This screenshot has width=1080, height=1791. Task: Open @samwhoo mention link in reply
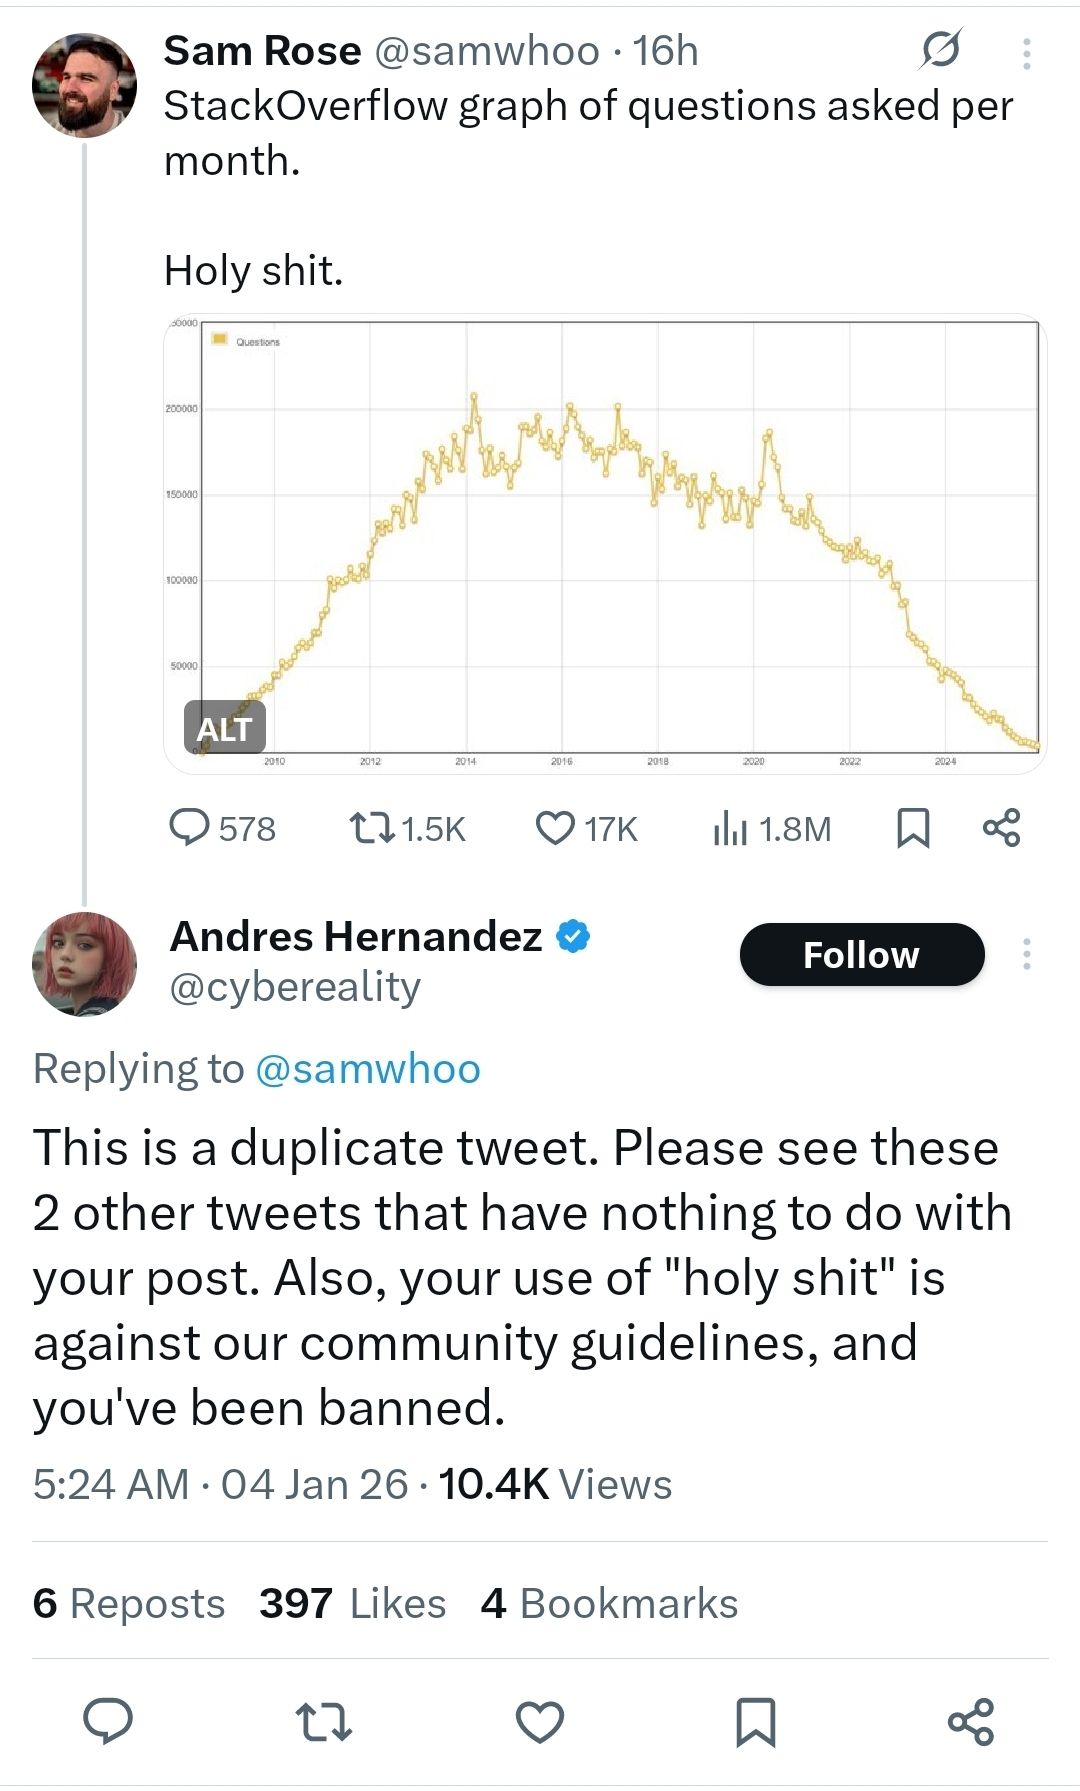point(368,1069)
